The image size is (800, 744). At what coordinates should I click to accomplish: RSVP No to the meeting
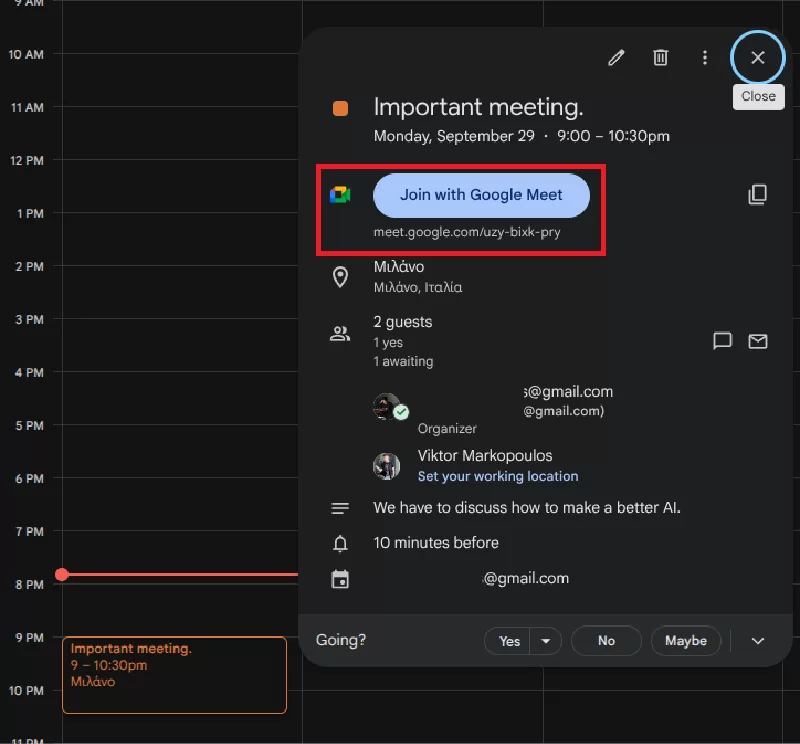(606, 641)
